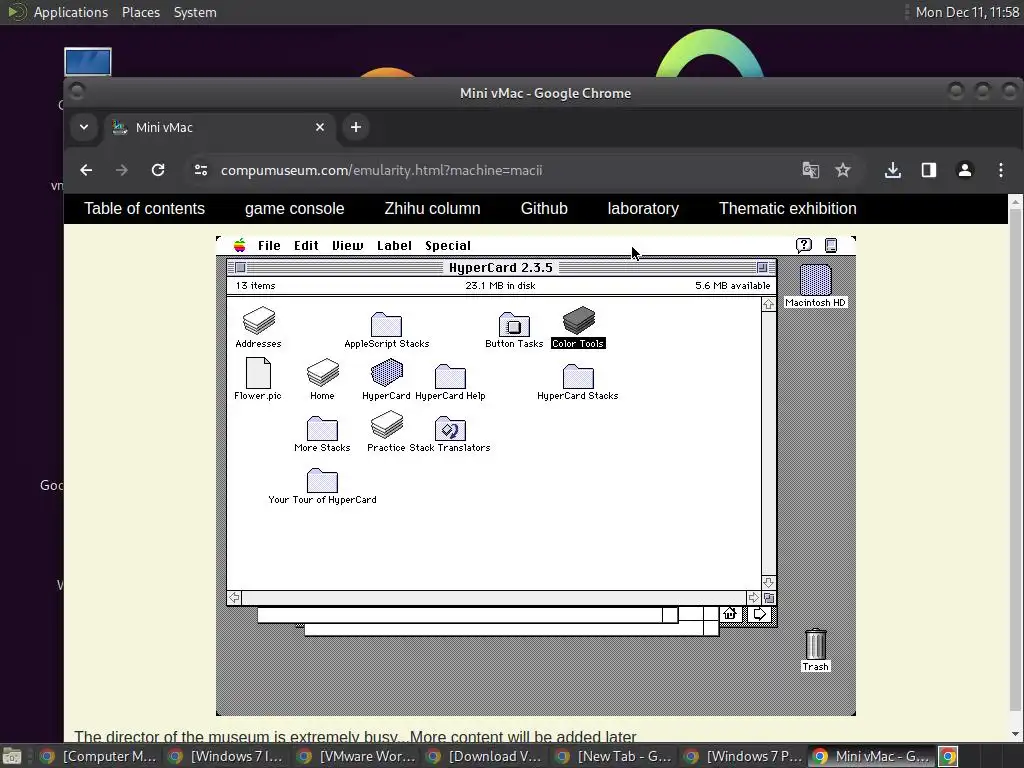Click Chrome's back arrow
Screen dimensions: 1024x768
[x=86, y=170]
